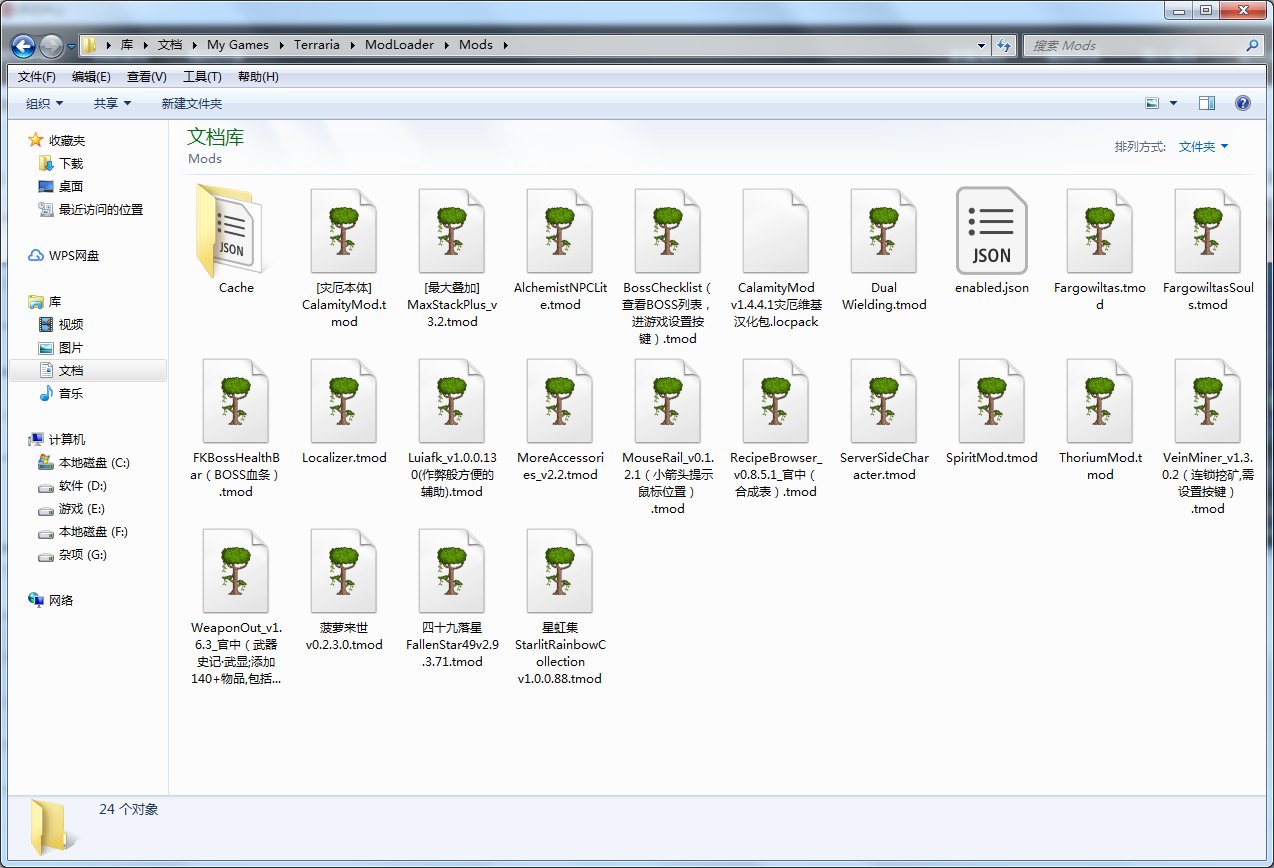The image size is (1274, 868).
Task: Open the 编辑(E) menu
Action: (91, 77)
